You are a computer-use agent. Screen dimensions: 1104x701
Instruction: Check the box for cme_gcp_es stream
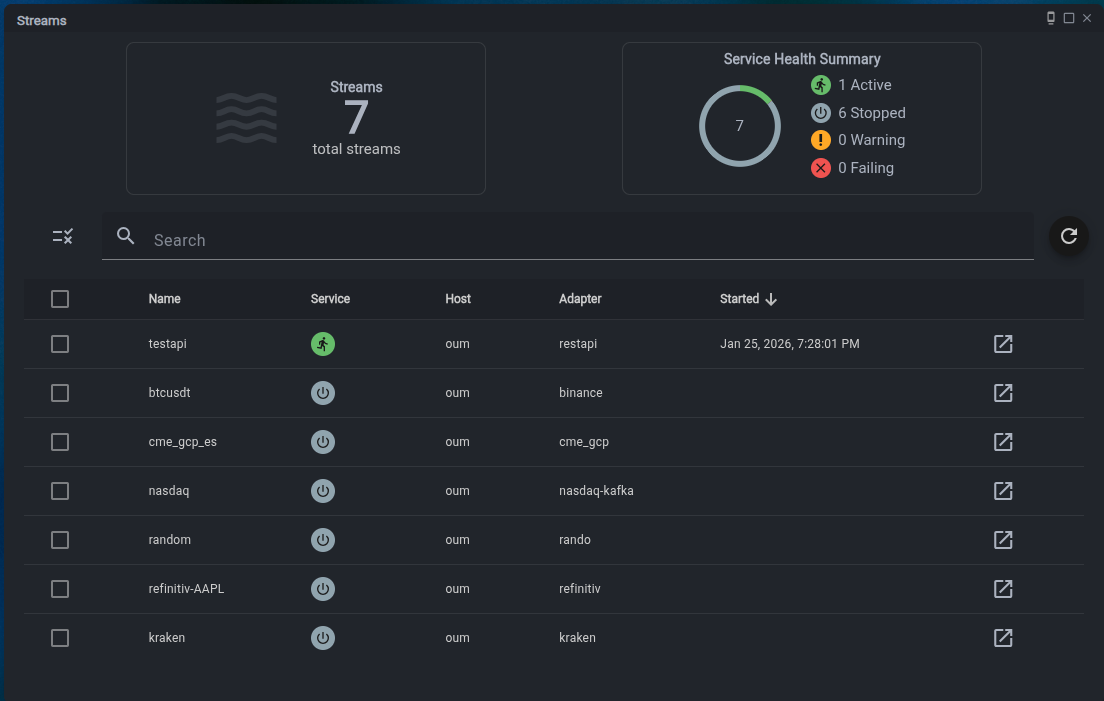60,442
